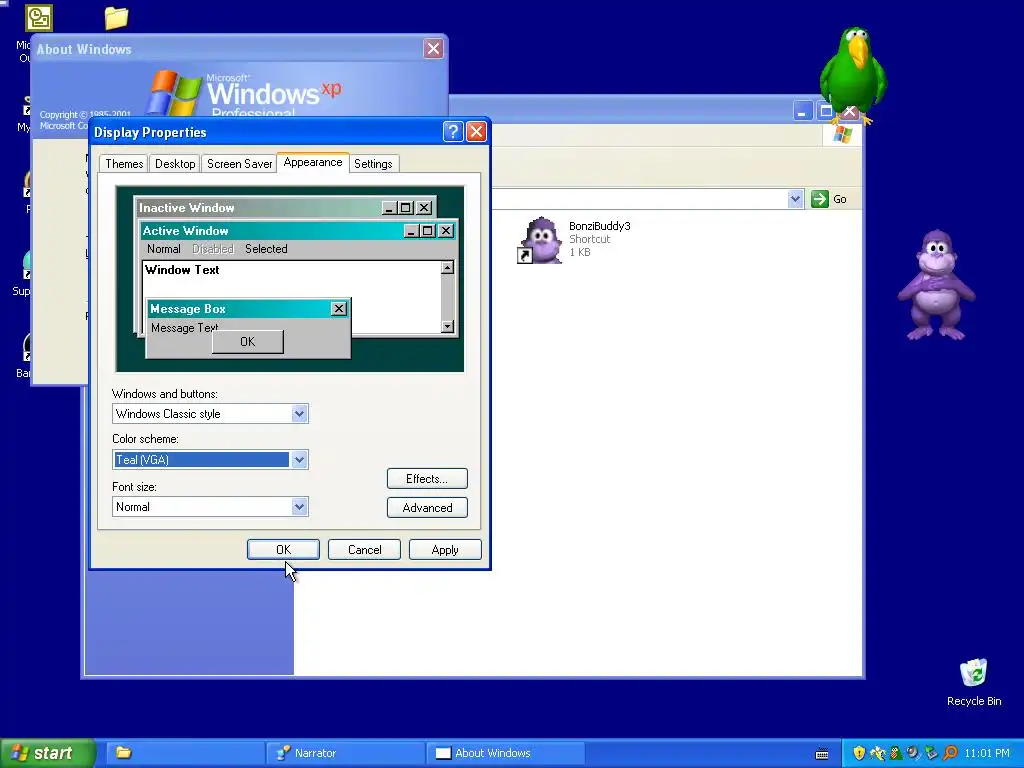Click the yellow security shield tray icon
Viewport: 1024px width, 768px height.
coord(859,753)
